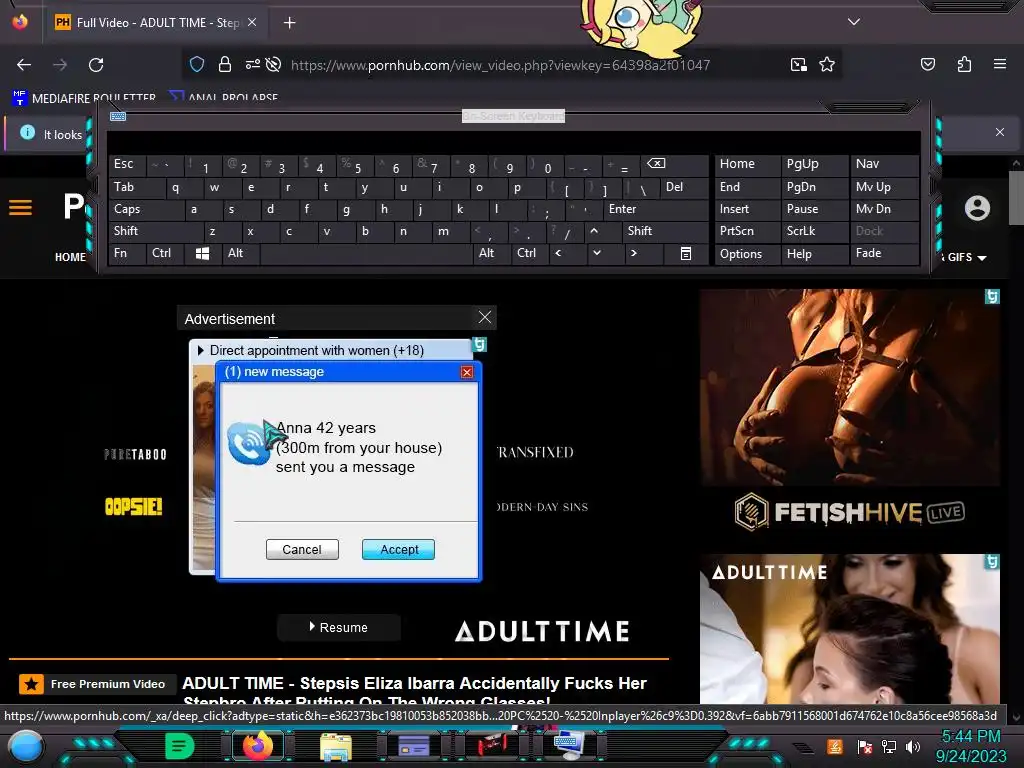
Task: Dismiss the 'It looks' notification bar
Action: (x=999, y=132)
